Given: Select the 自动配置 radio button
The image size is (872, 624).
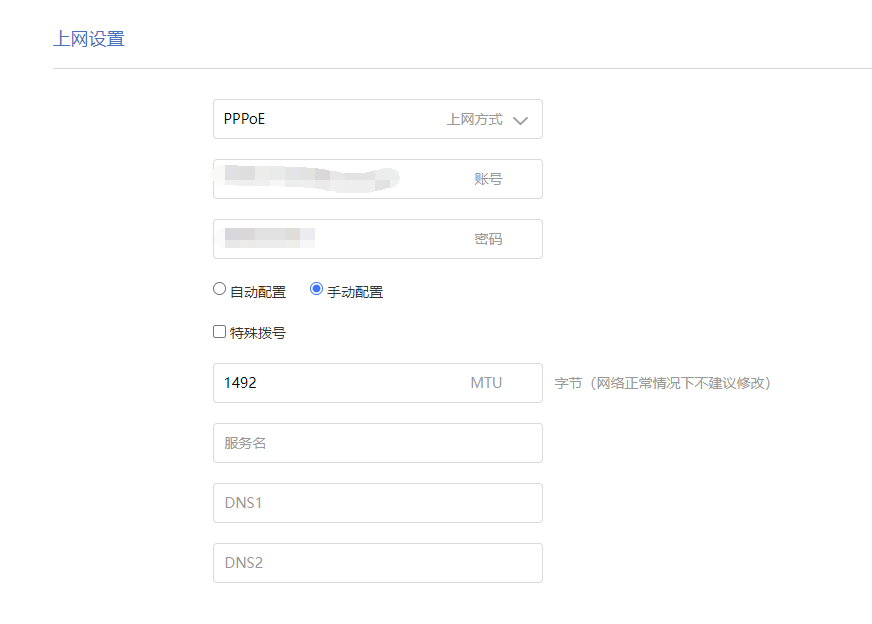Looking at the screenshot, I should click(218, 289).
